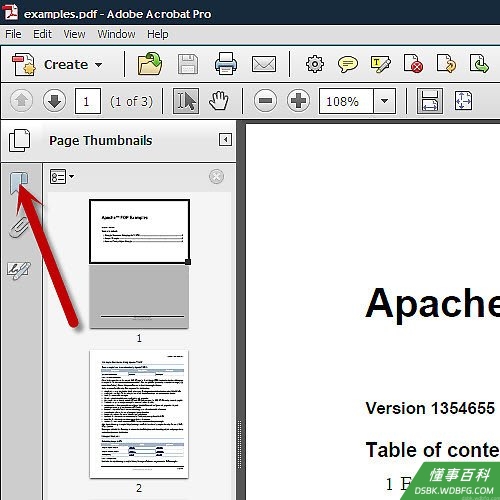Open the Edit menu
The image size is (500, 500).
[x=42, y=34]
